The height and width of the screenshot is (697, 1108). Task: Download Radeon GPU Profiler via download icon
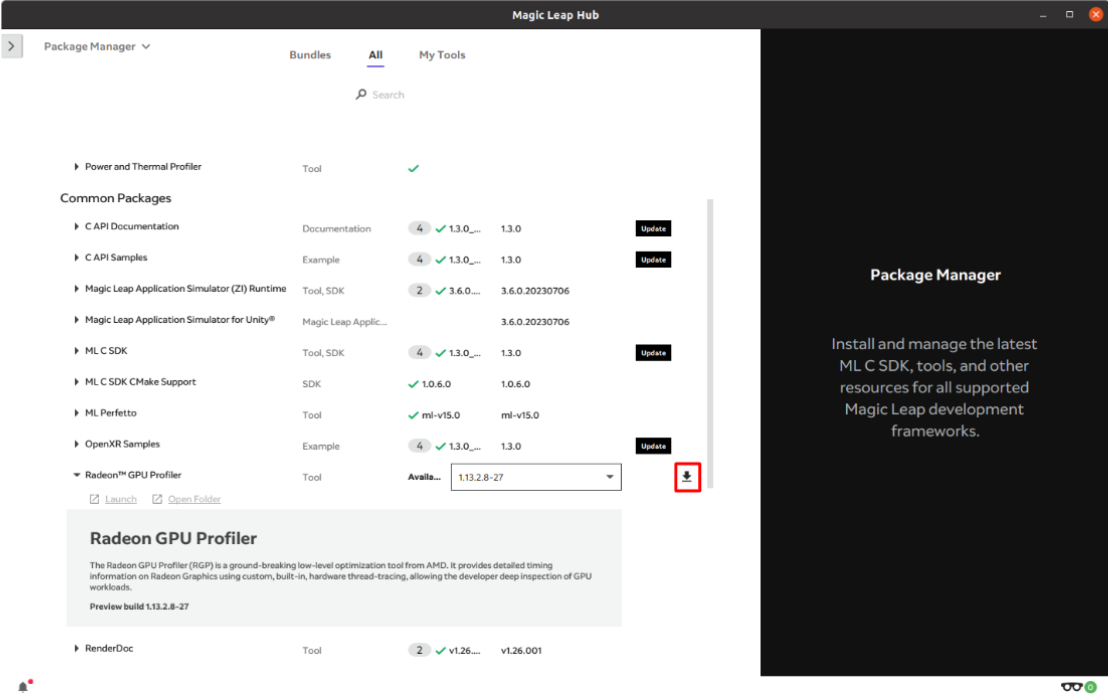pos(686,477)
